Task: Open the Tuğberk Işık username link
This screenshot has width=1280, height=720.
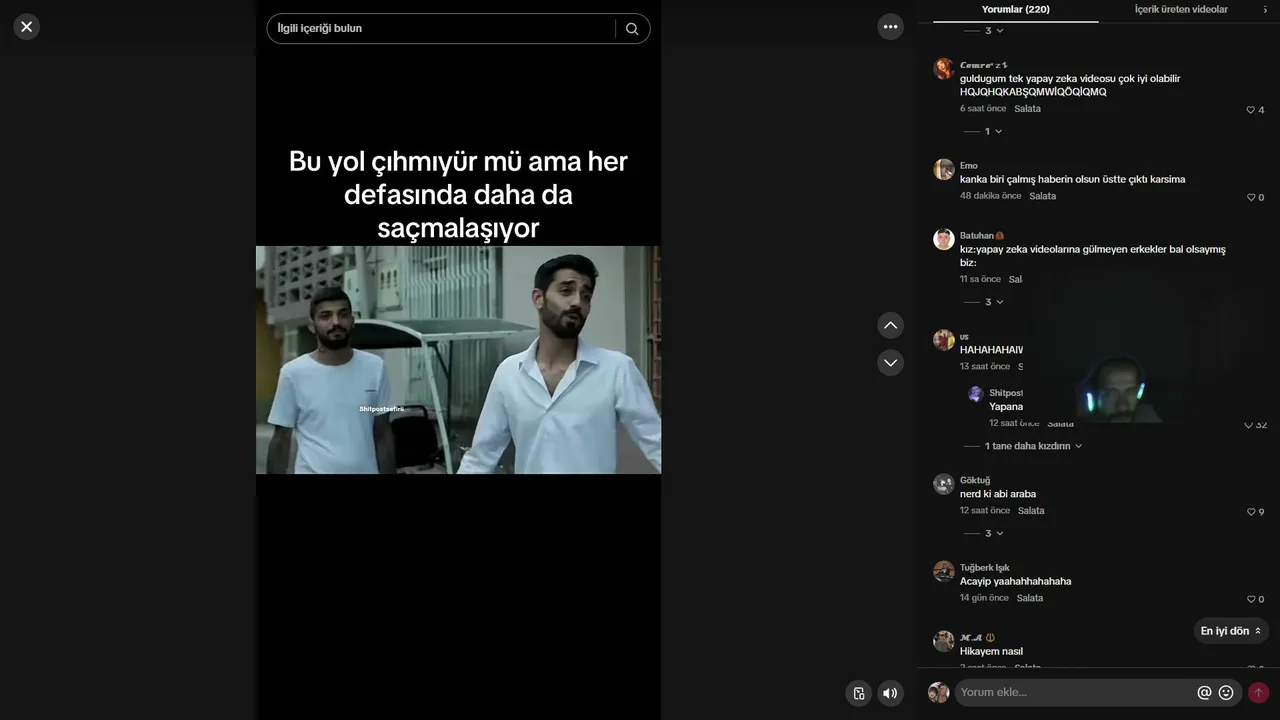Action: click(985, 568)
